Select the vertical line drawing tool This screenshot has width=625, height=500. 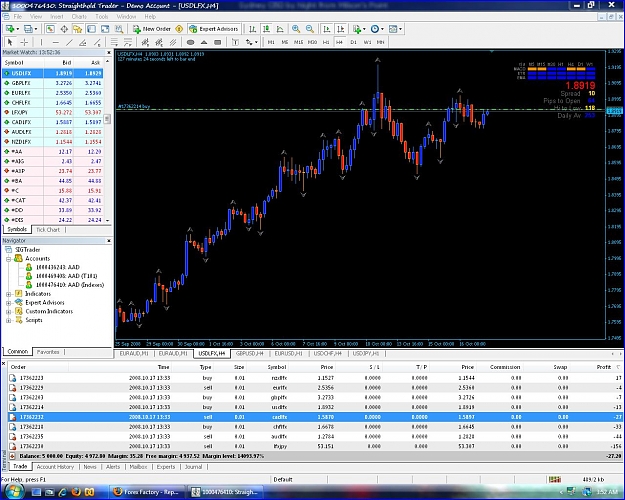click(x=41, y=42)
